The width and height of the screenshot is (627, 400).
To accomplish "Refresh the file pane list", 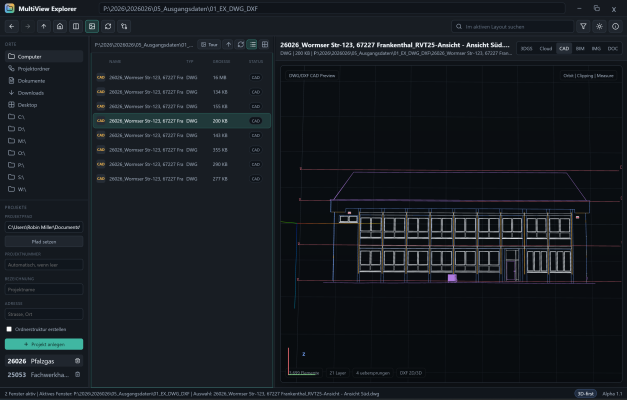I will point(240,44).
